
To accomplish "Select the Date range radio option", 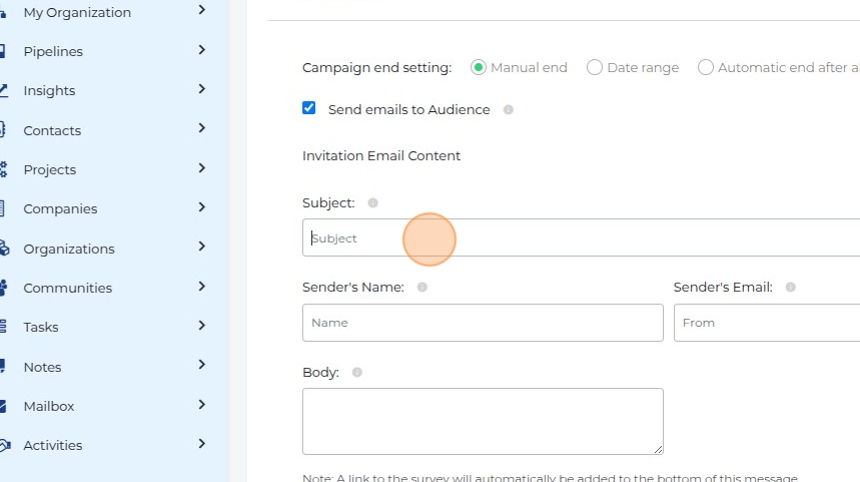I will point(595,68).
